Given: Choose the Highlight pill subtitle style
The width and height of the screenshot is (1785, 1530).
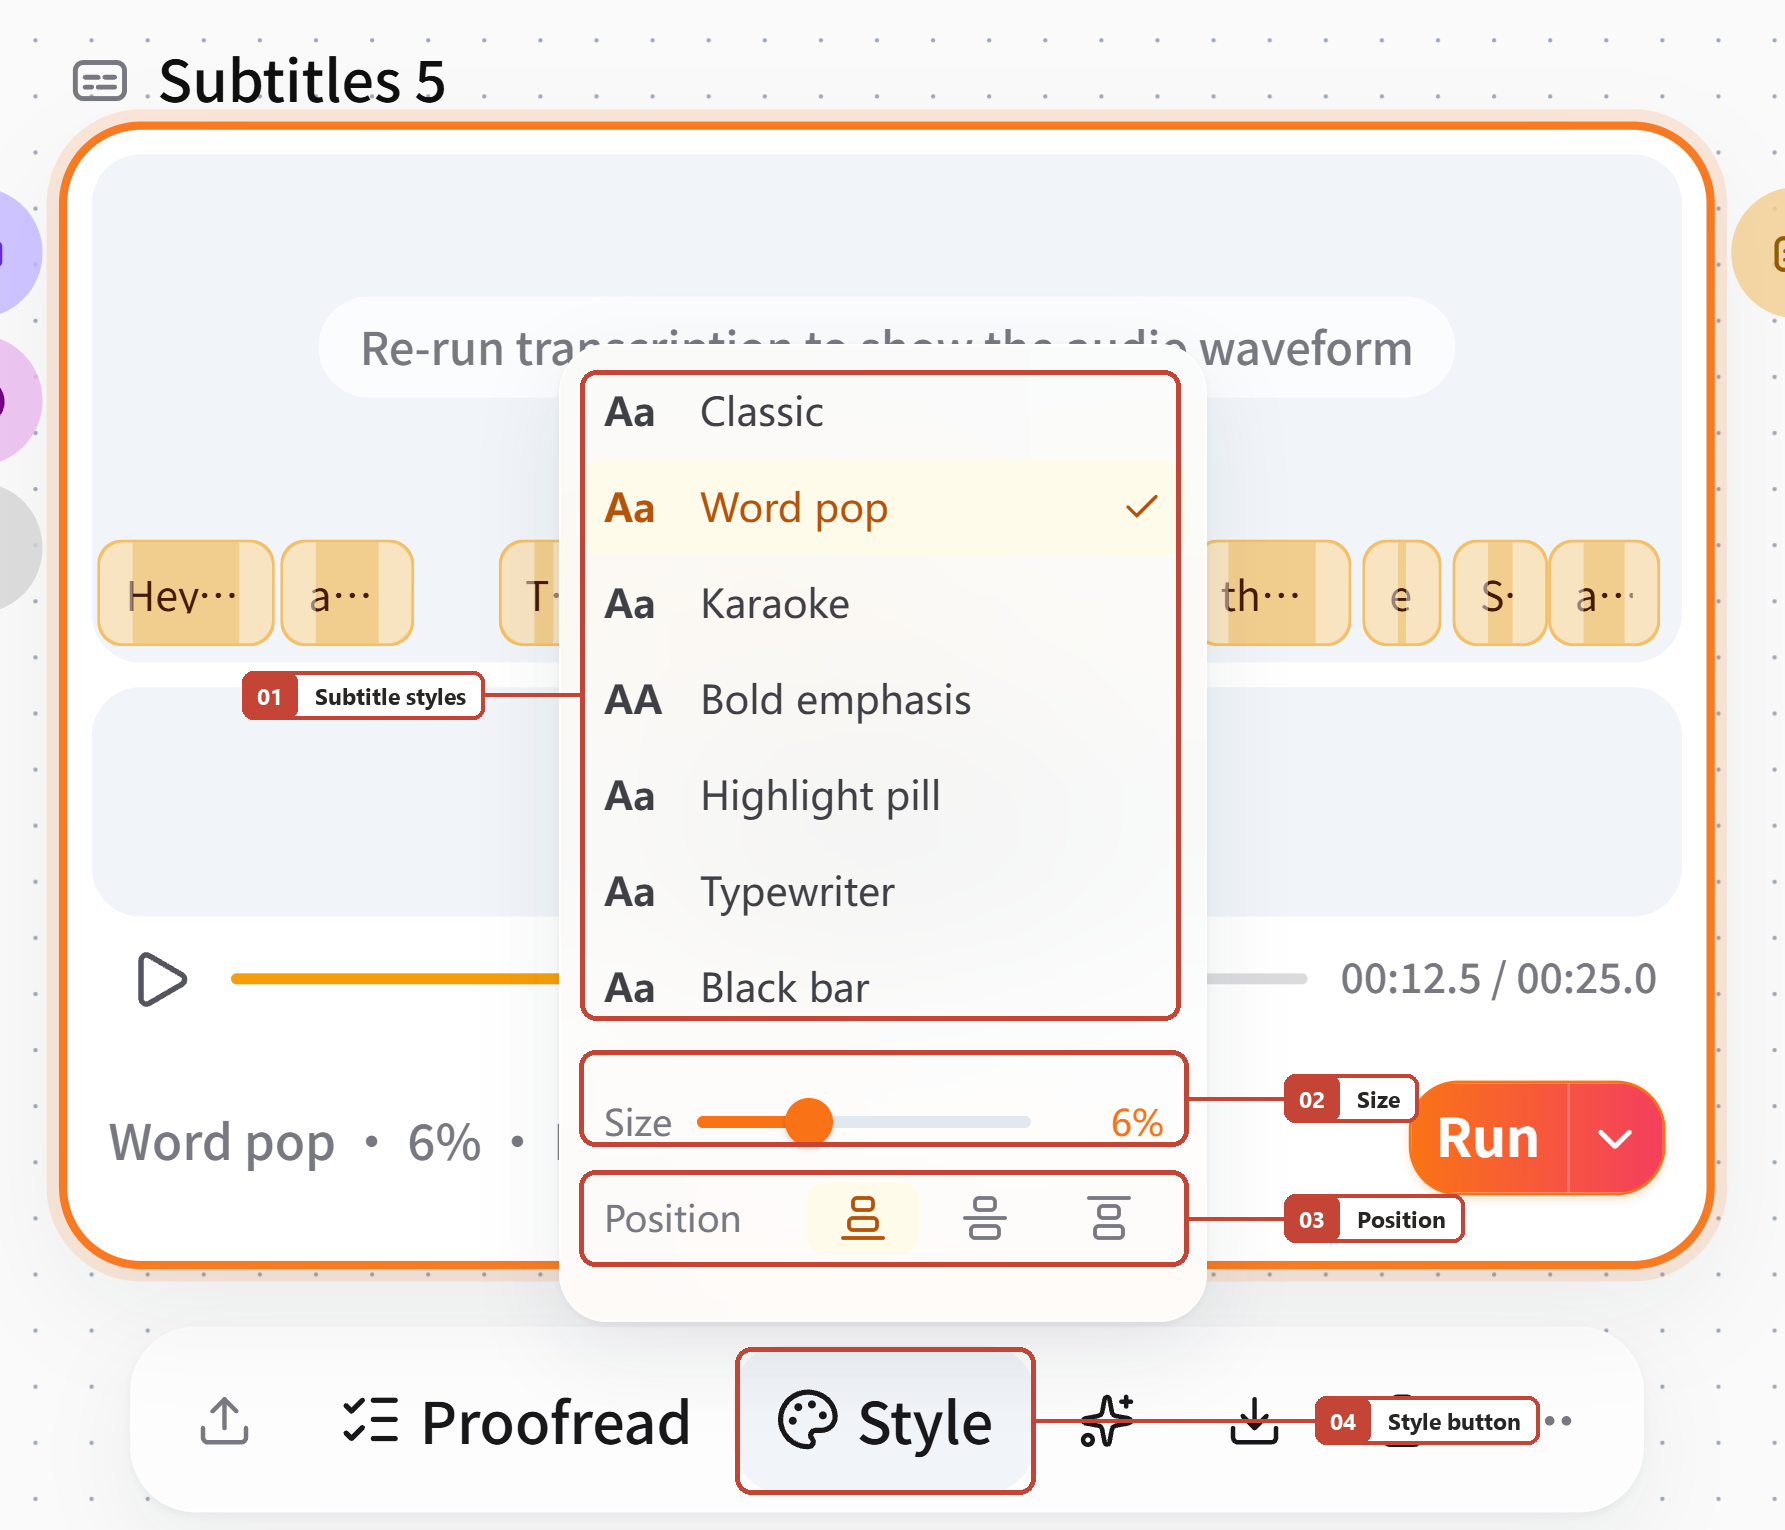Looking at the screenshot, I should (x=880, y=796).
